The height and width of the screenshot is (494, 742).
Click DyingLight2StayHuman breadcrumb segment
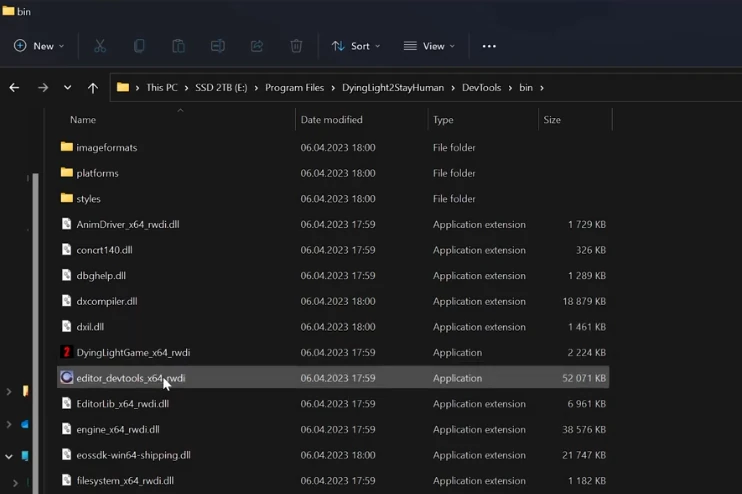click(392, 88)
